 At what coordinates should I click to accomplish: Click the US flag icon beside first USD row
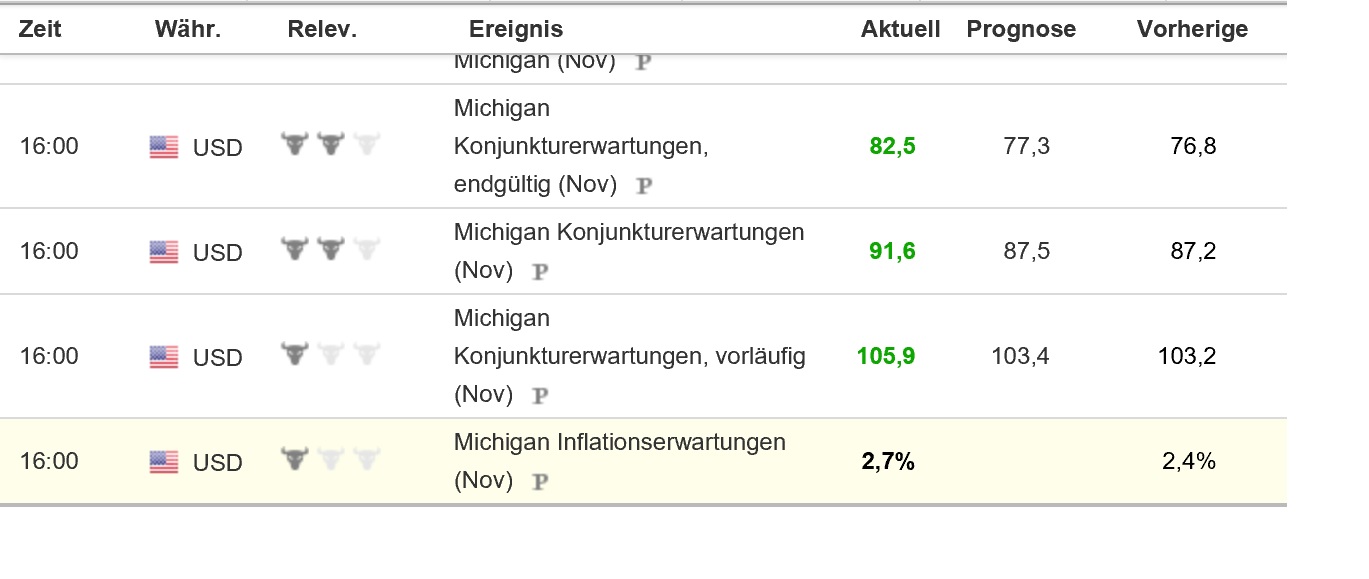click(x=164, y=146)
